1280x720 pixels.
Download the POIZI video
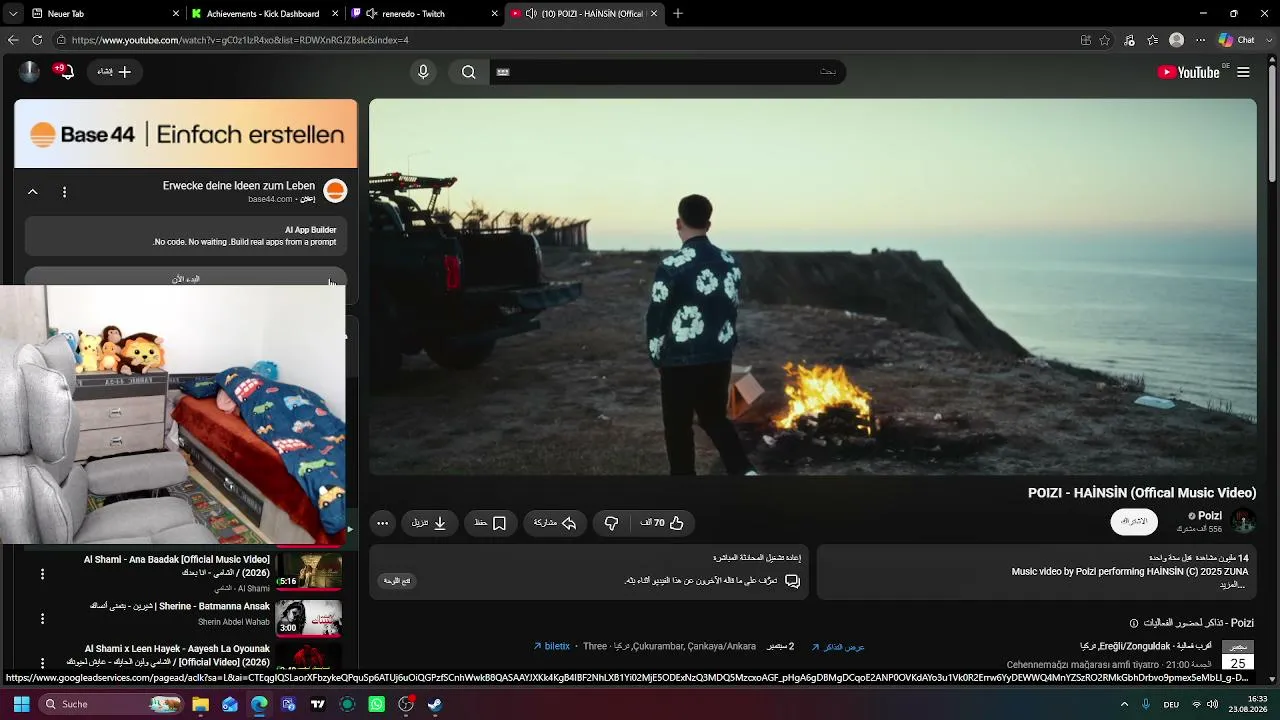coord(429,523)
